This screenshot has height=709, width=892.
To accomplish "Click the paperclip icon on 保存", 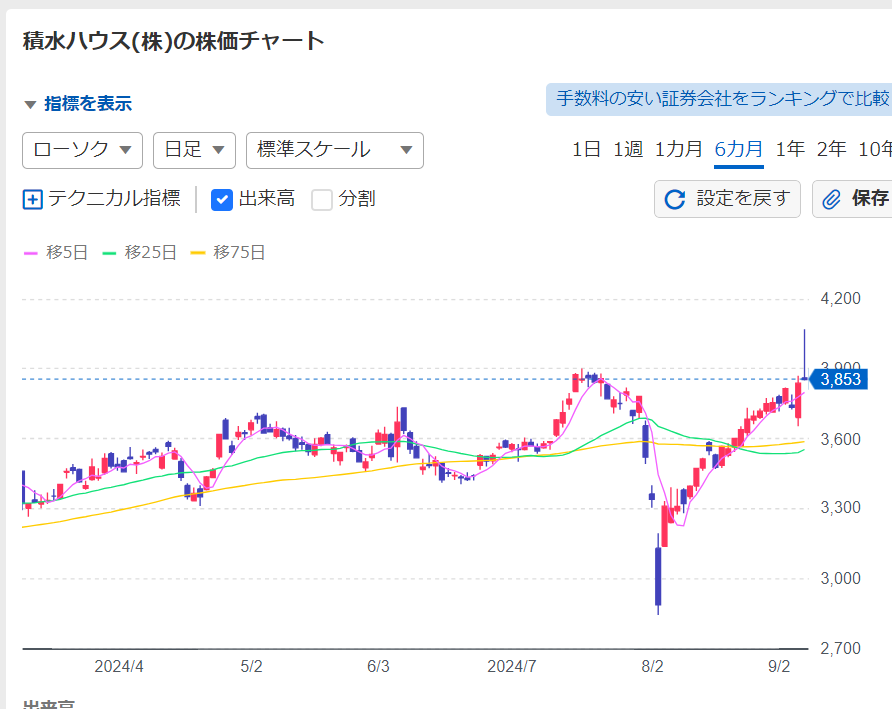I will click(831, 200).
